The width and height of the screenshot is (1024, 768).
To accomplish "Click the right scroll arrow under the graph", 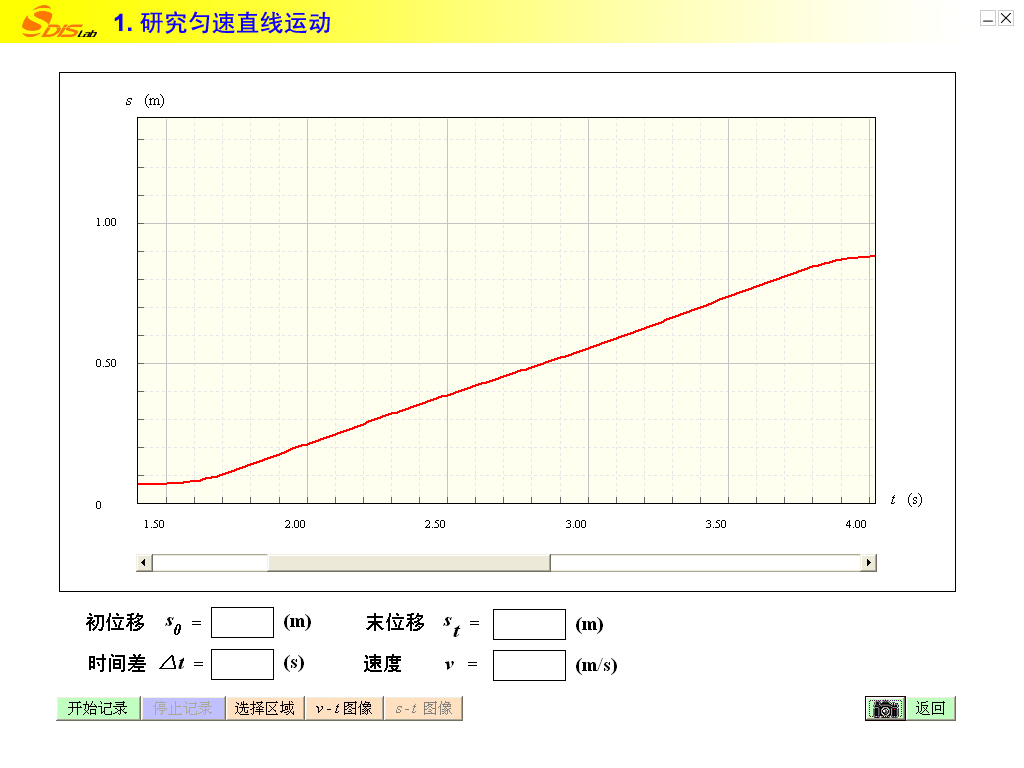I will coord(869,563).
